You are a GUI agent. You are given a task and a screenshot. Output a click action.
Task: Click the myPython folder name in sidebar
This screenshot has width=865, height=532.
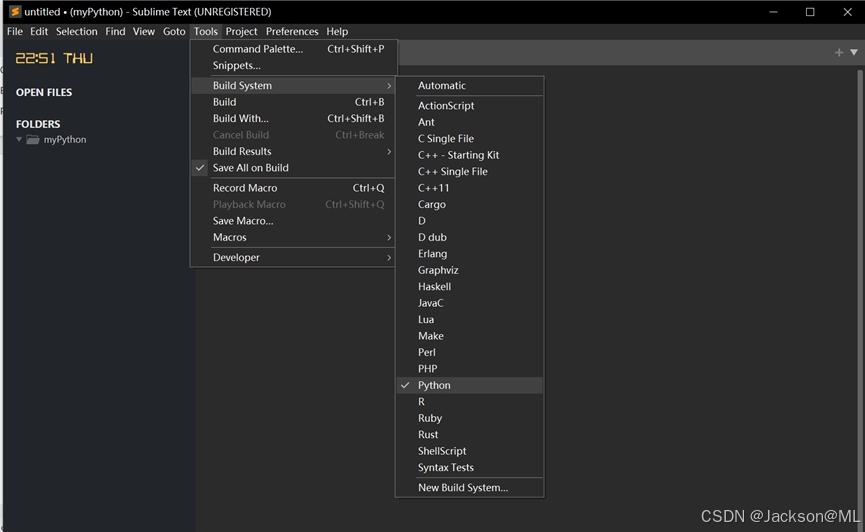click(65, 140)
